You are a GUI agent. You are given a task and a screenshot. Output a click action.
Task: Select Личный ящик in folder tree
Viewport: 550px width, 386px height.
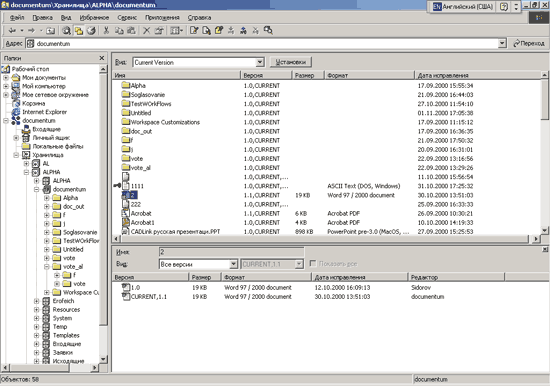[51, 138]
